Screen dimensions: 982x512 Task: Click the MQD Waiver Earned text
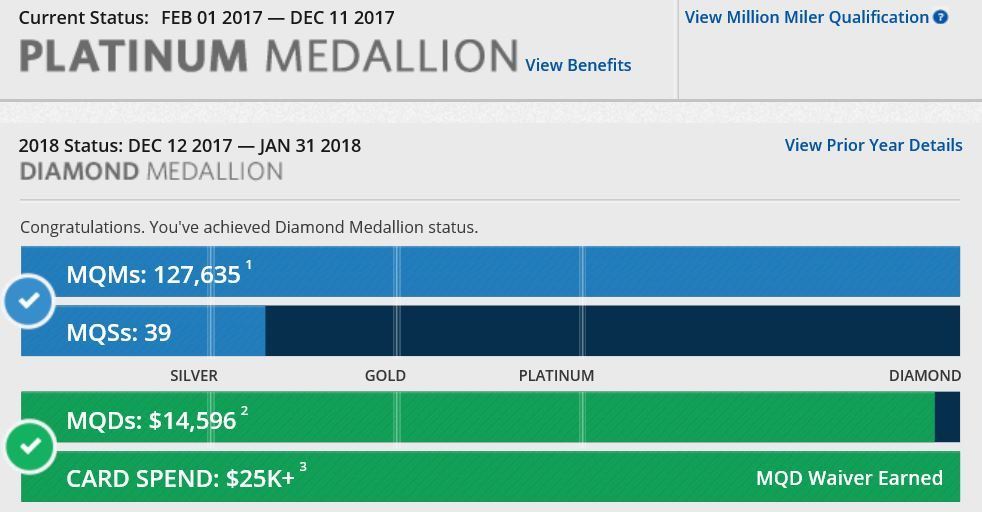pos(849,478)
